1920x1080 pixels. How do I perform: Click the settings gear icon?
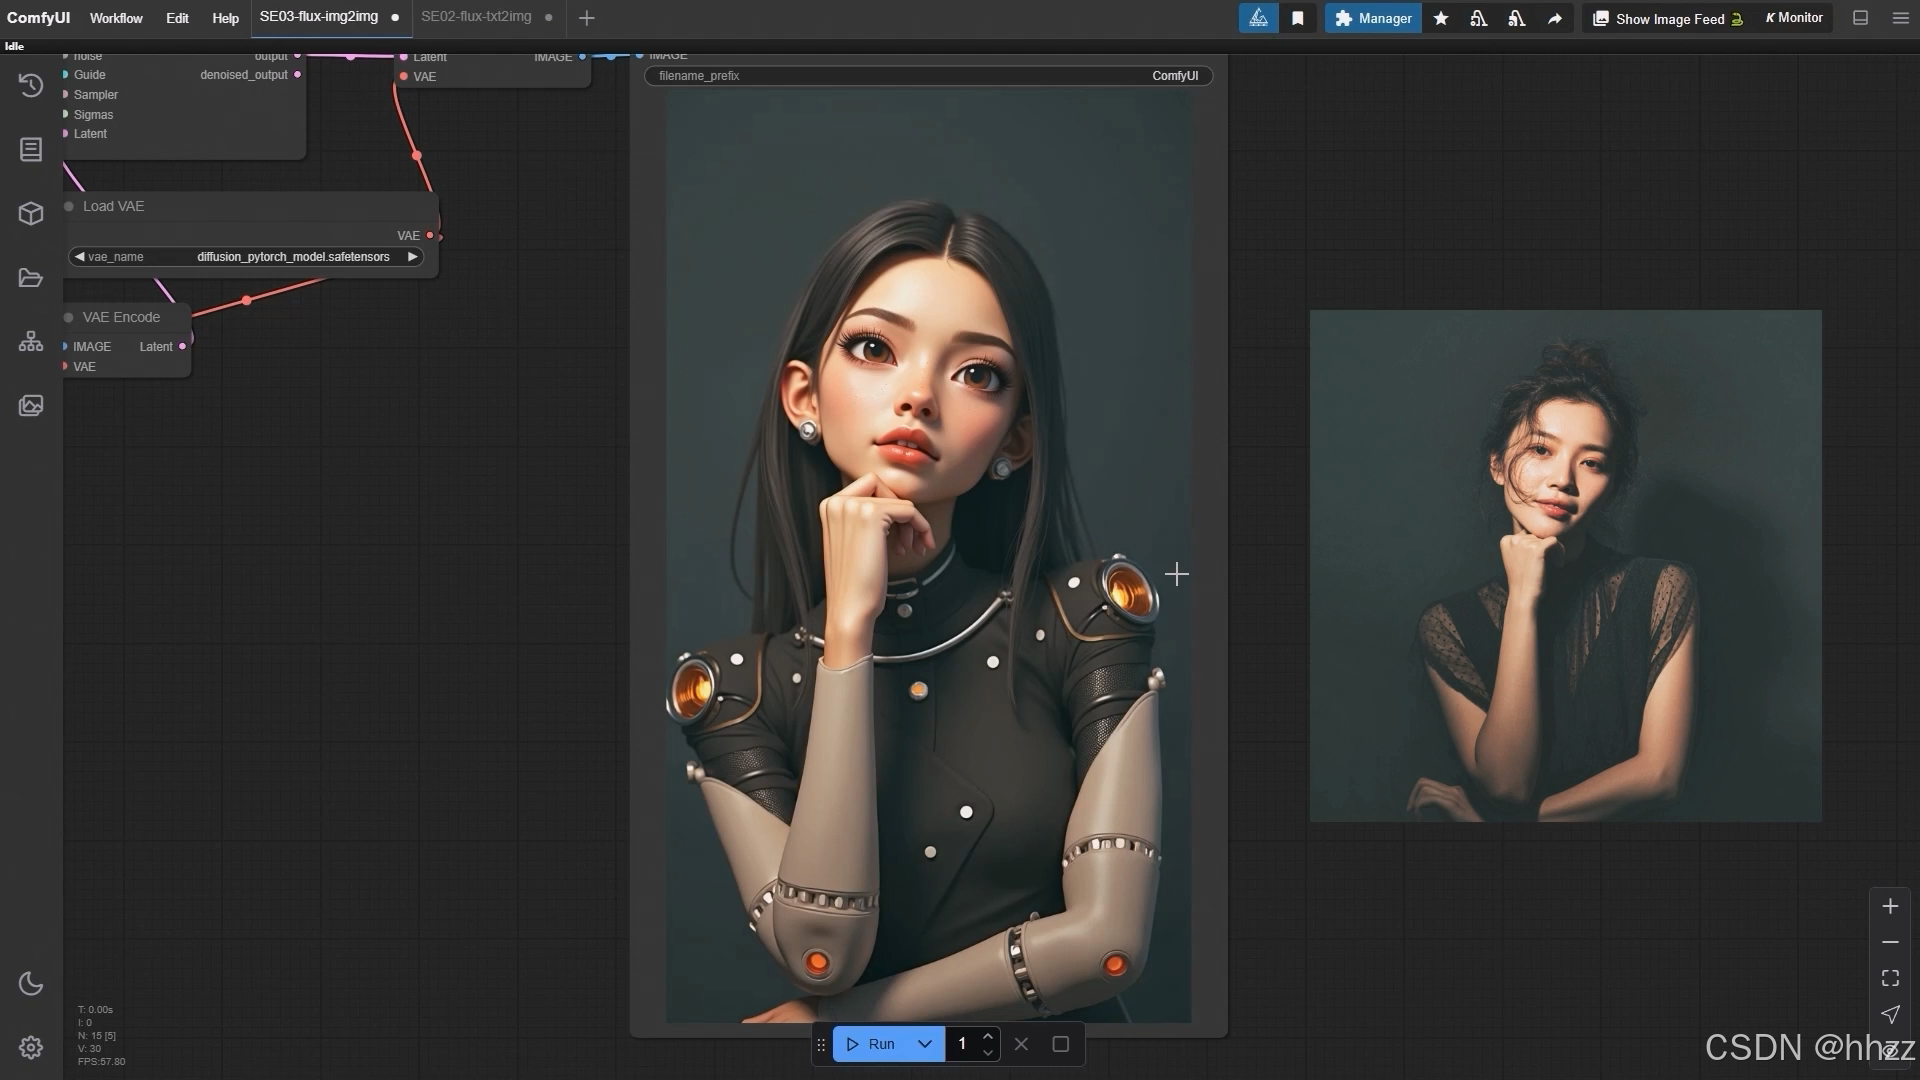tap(31, 1047)
